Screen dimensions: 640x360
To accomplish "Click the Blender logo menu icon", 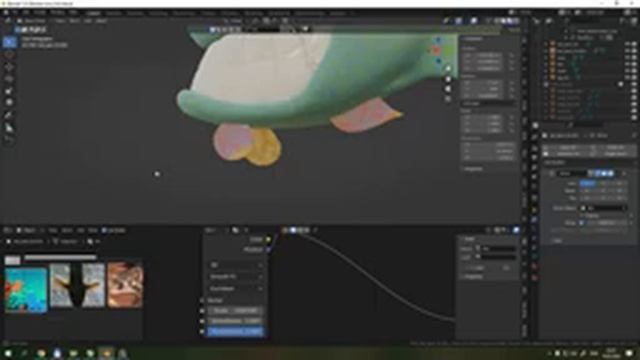I will point(6,13).
